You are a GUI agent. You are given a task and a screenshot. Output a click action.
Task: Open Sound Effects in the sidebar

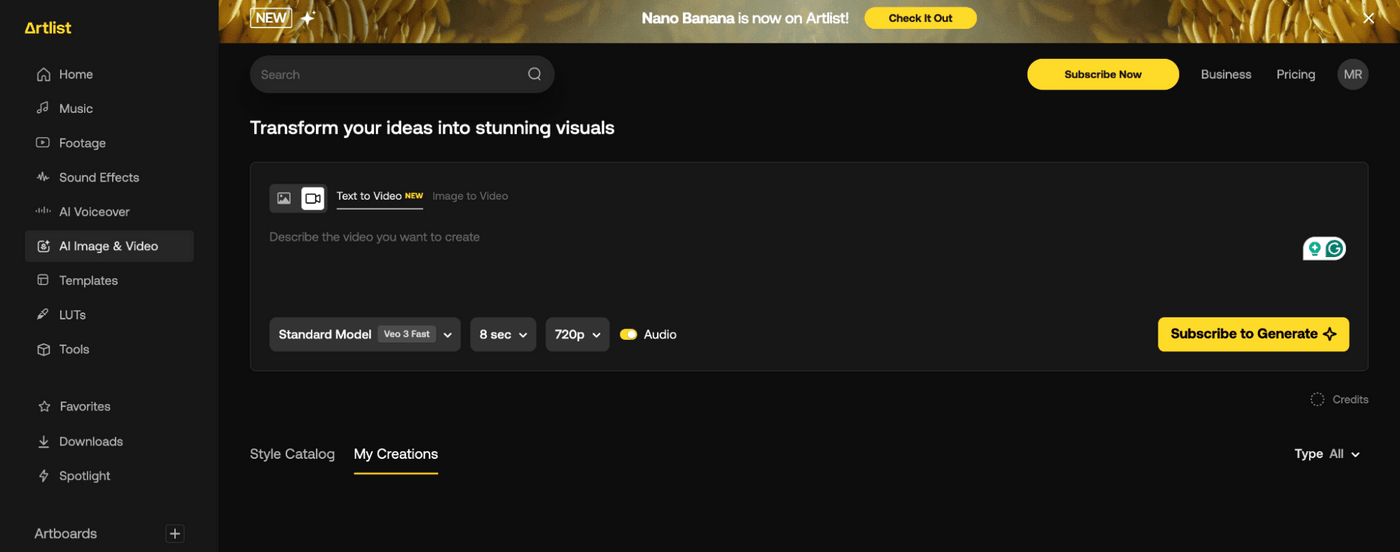[x=98, y=177]
